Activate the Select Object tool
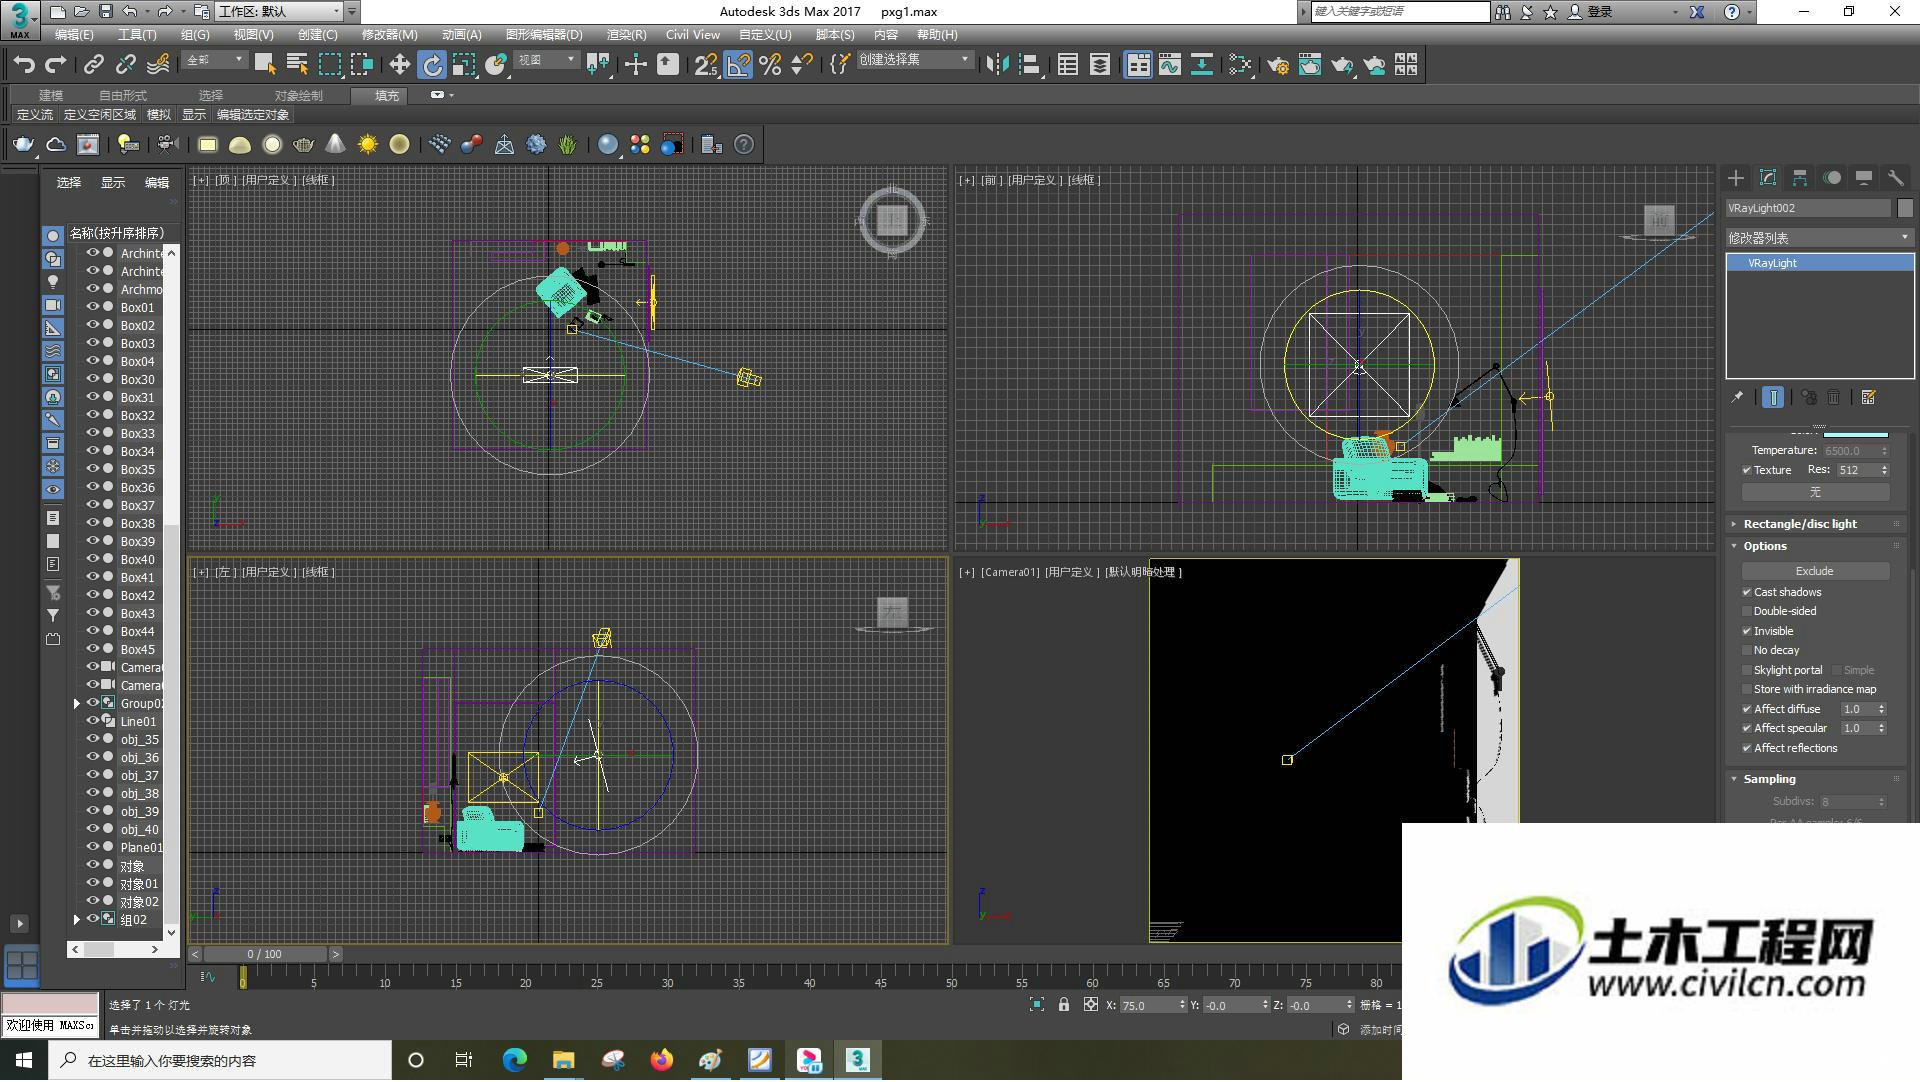Image resolution: width=1920 pixels, height=1082 pixels. (265, 65)
